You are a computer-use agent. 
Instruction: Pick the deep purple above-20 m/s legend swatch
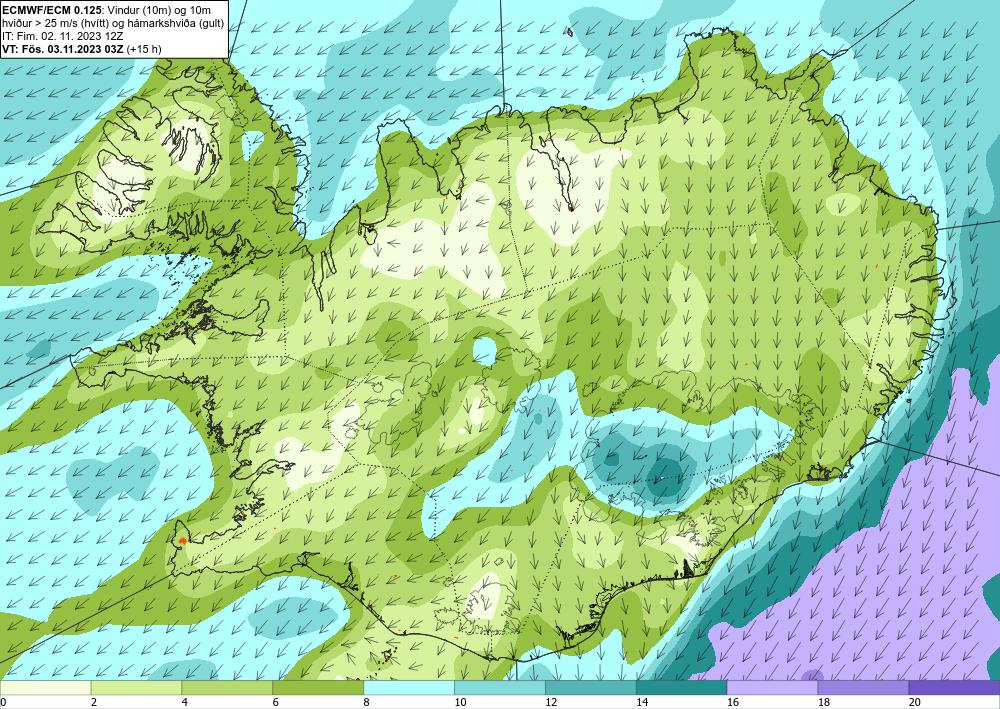click(954, 688)
